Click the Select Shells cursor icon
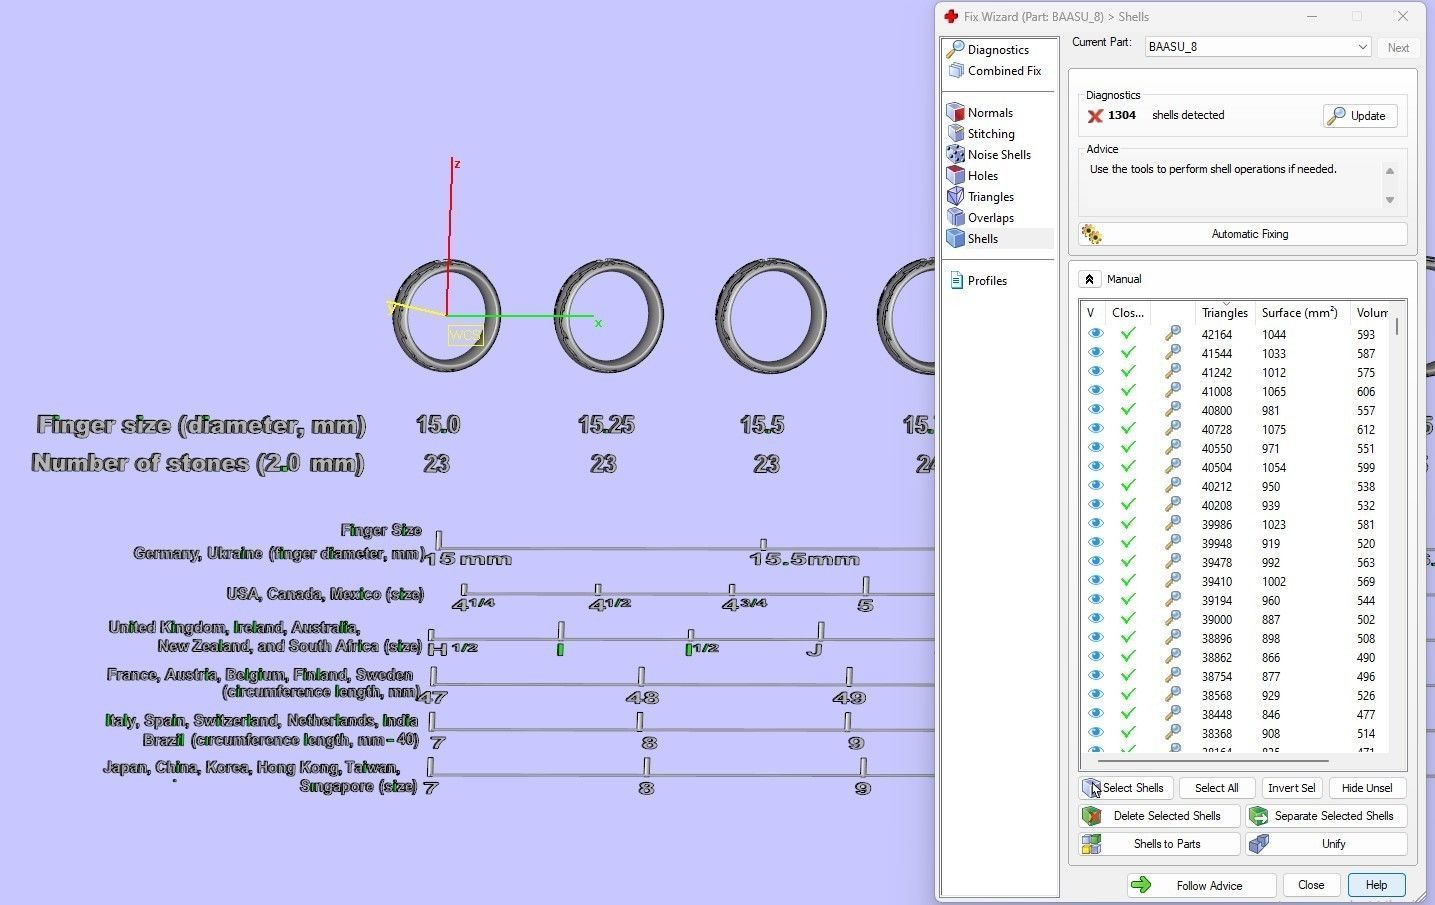 coord(1091,788)
